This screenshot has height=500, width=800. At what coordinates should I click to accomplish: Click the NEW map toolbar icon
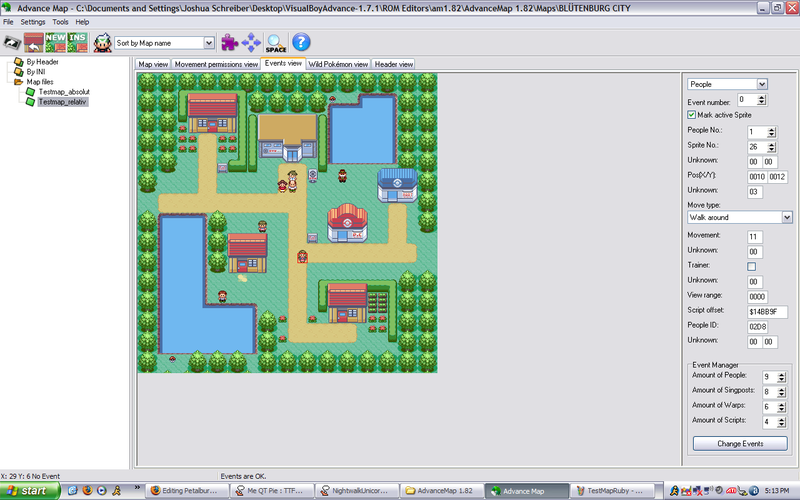tap(56, 43)
